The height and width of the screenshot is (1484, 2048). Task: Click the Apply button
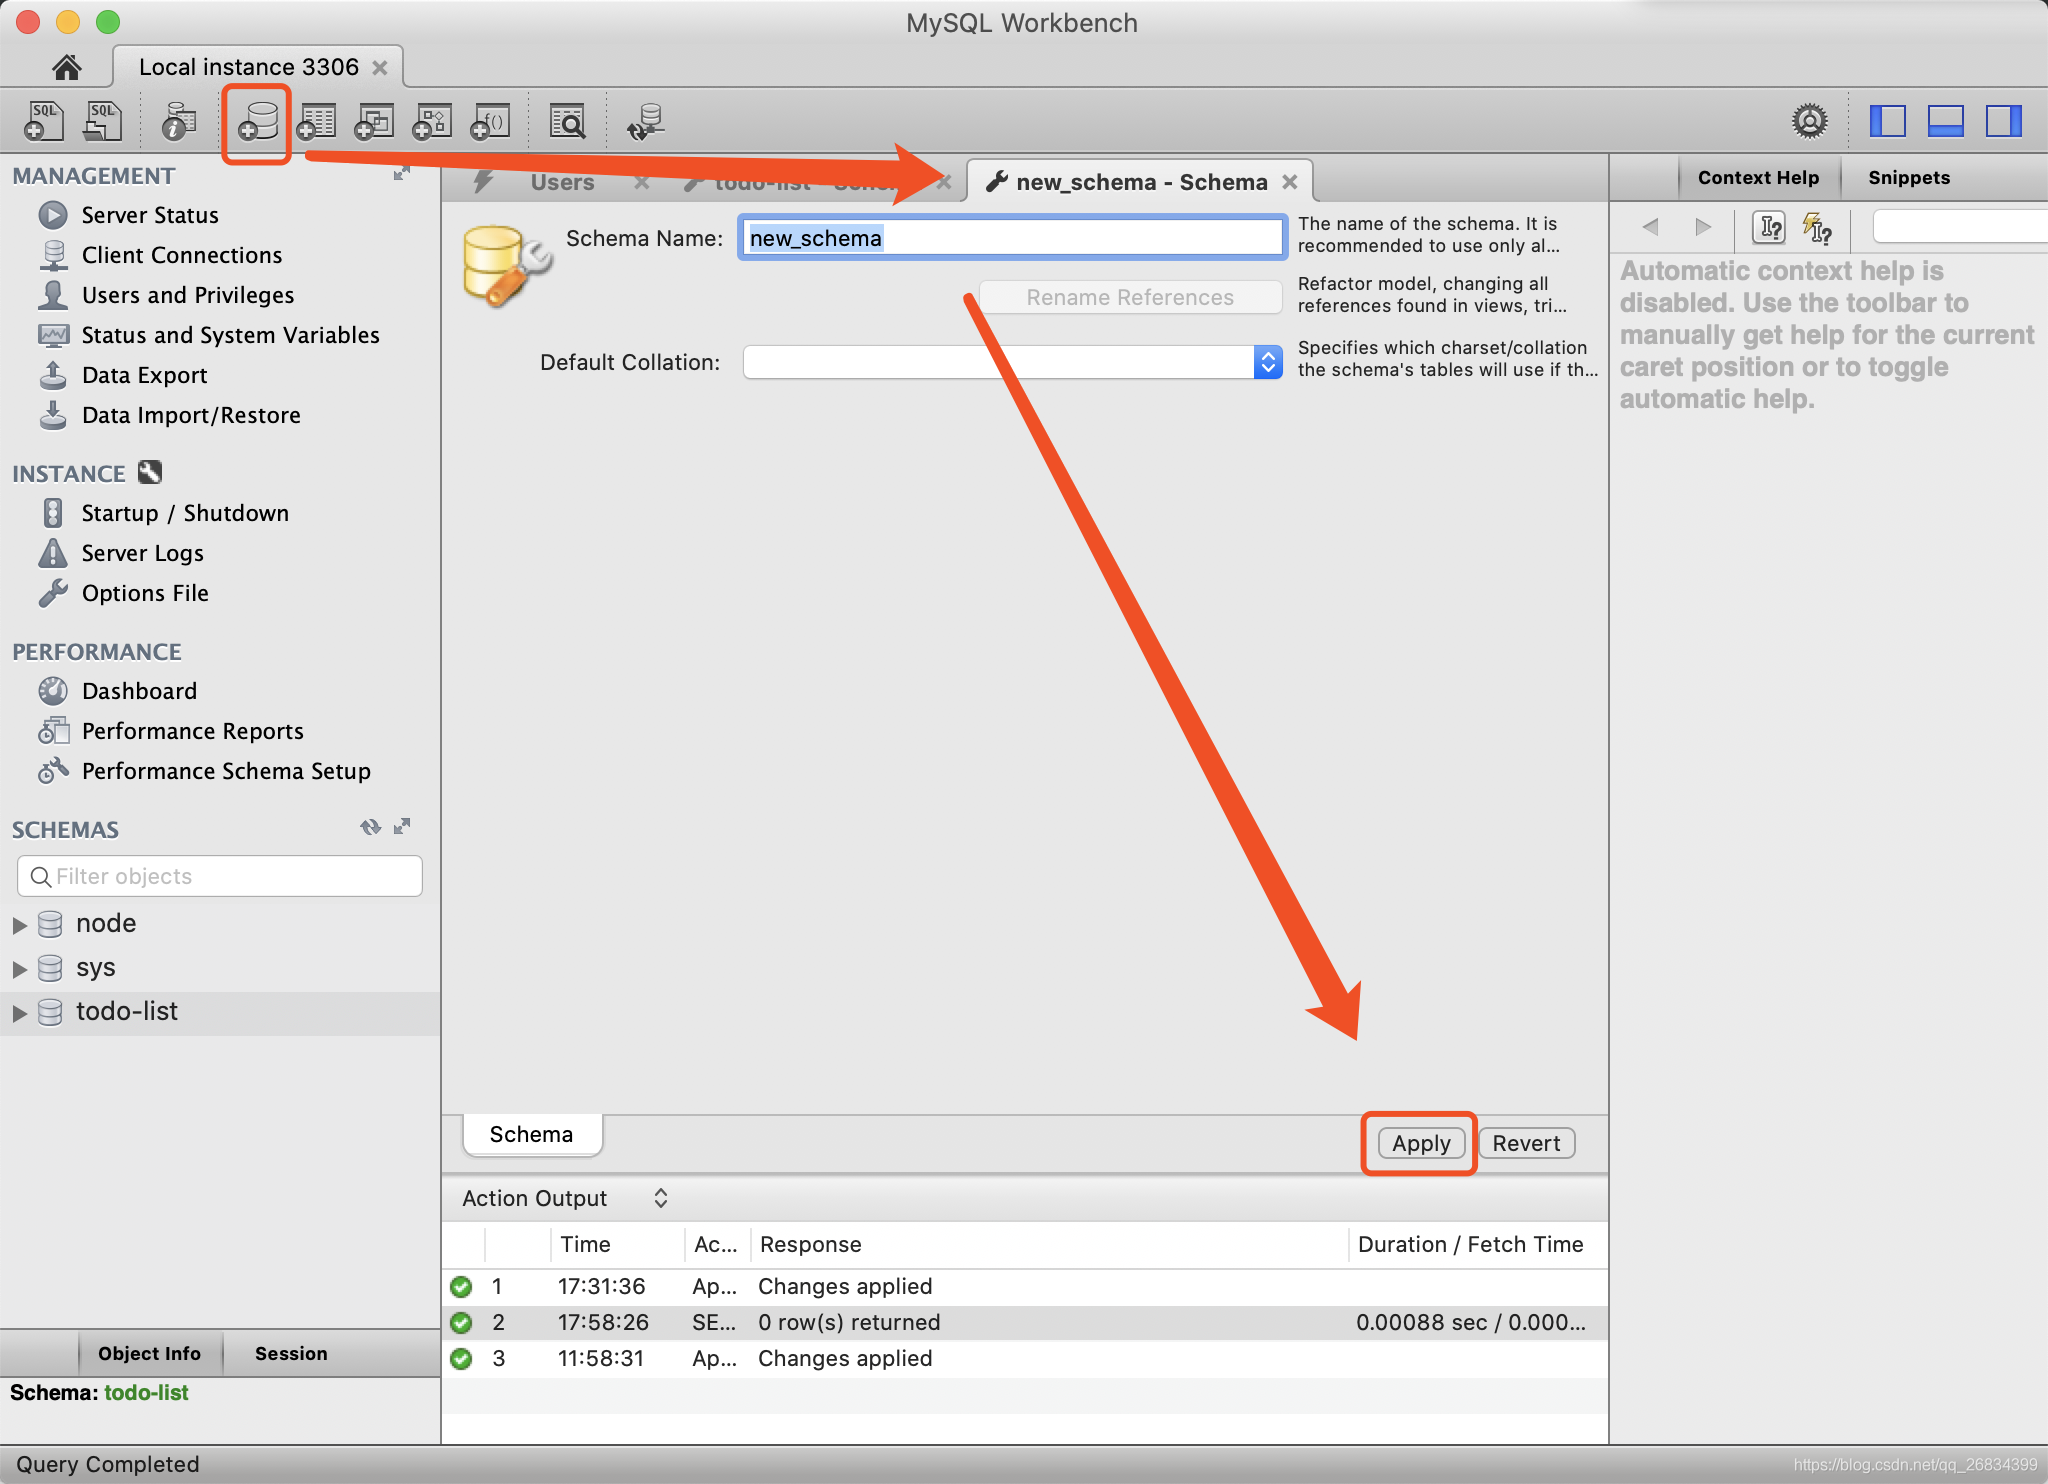tap(1420, 1143)
